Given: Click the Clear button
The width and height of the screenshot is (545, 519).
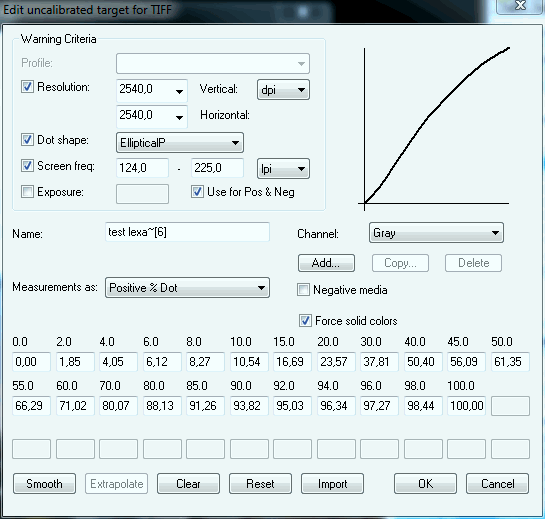Looking at the screenshot, I should tap(188, 484).
